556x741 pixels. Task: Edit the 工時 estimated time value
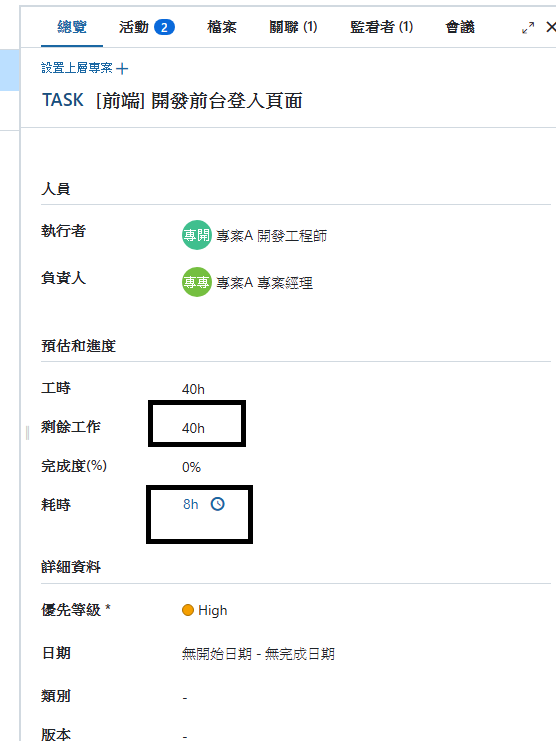193,389
